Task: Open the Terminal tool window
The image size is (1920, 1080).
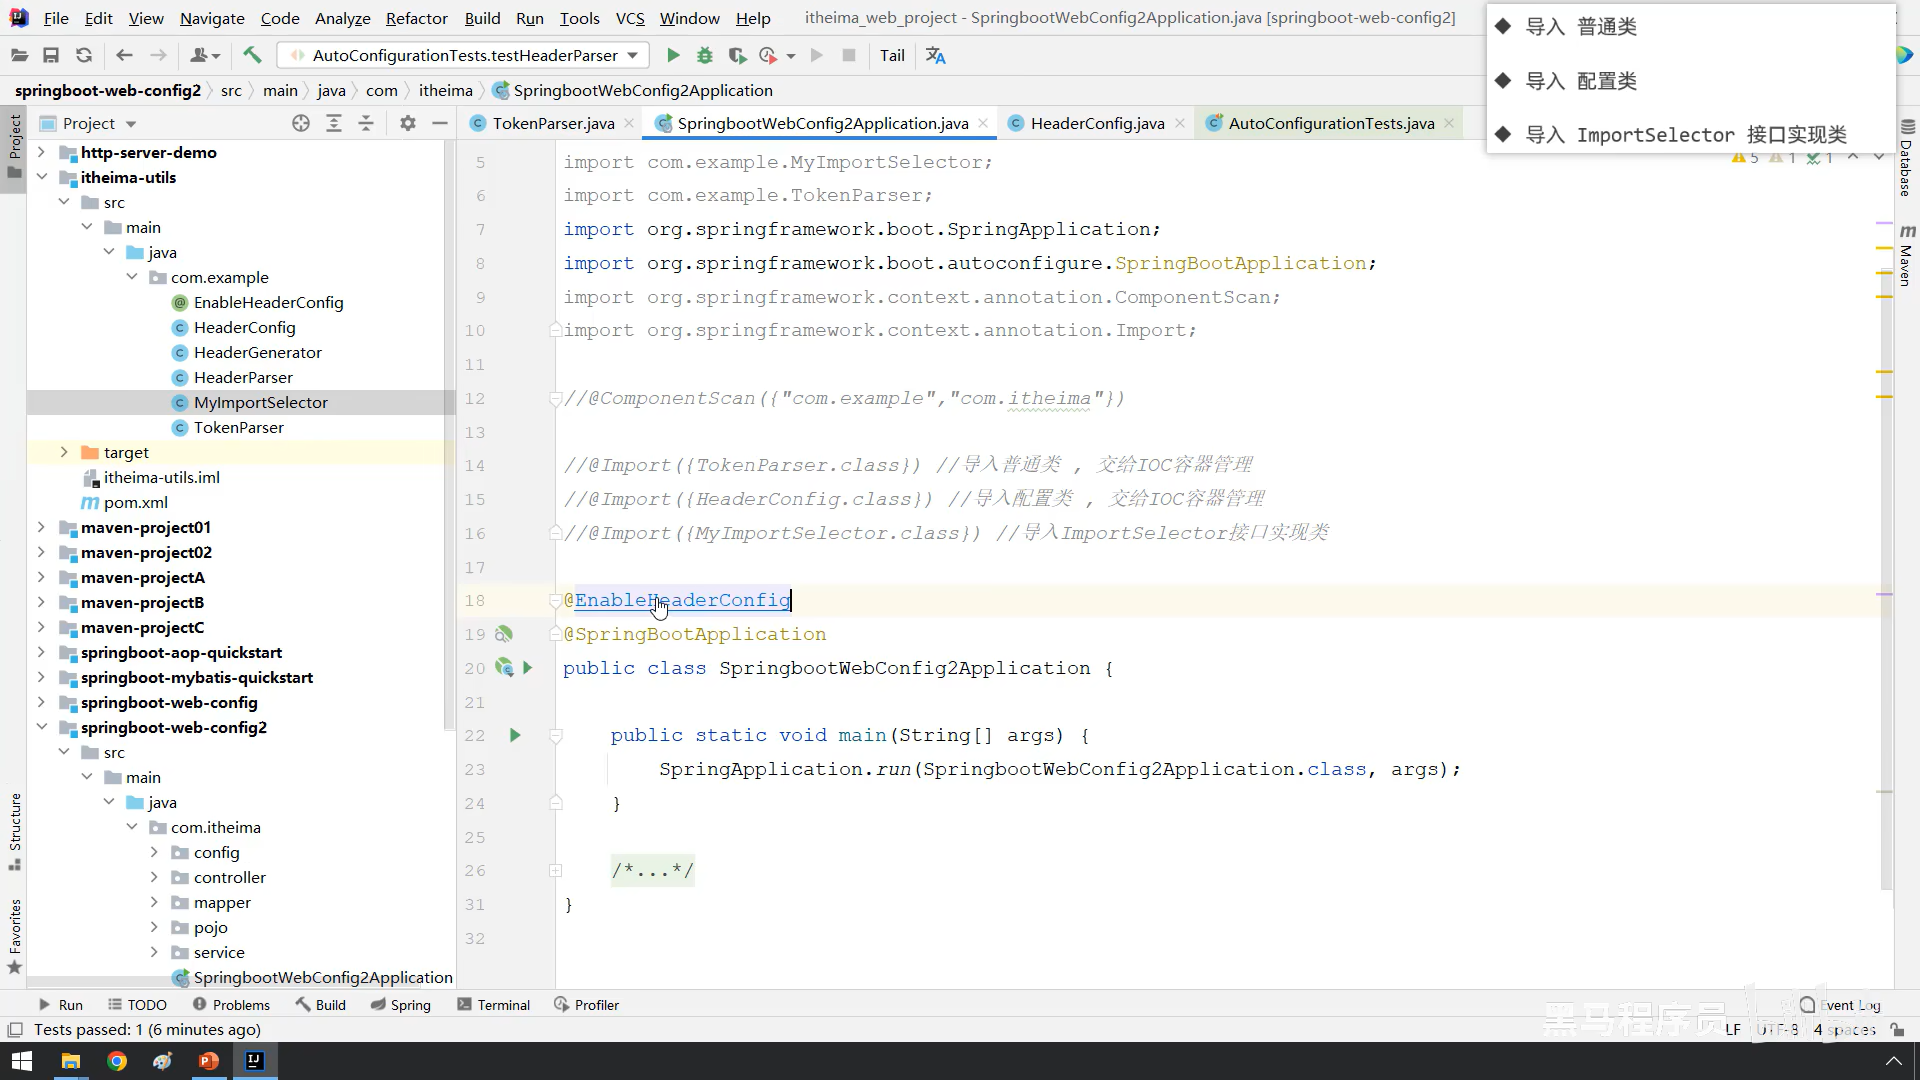Action: tap(493, 1005)
